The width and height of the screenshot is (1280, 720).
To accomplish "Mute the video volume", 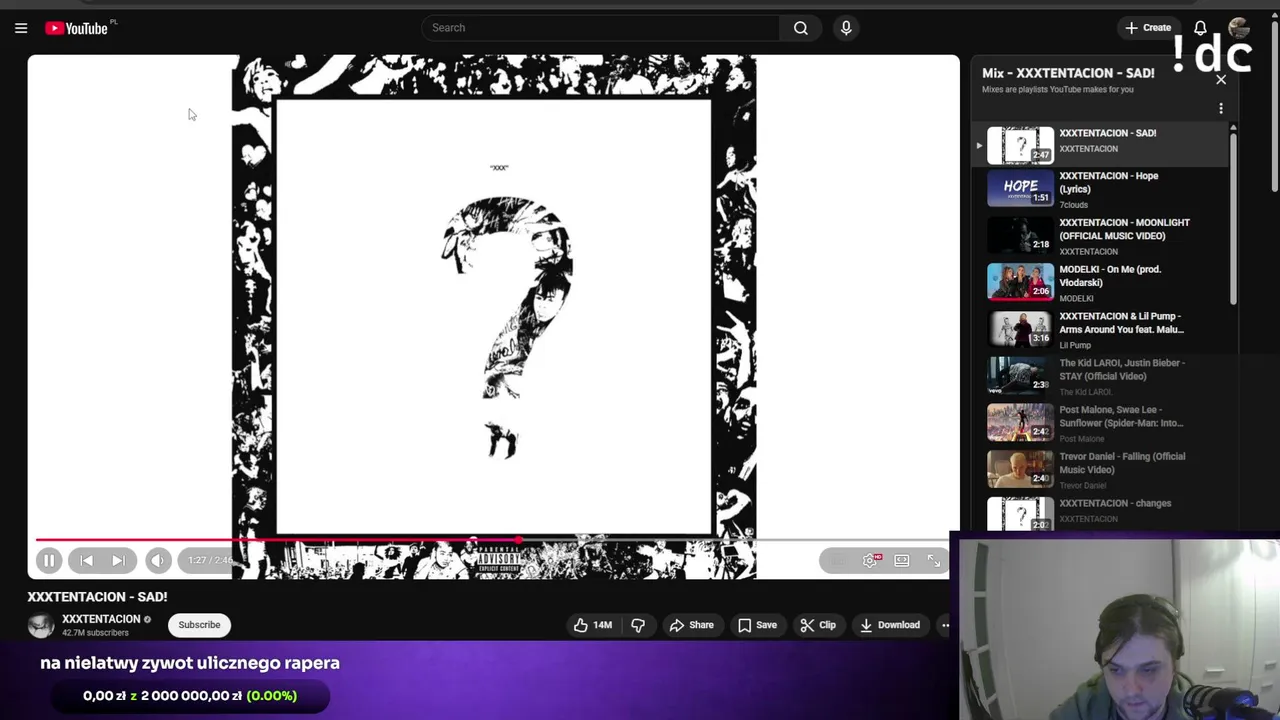I will [x=157, y=561].
